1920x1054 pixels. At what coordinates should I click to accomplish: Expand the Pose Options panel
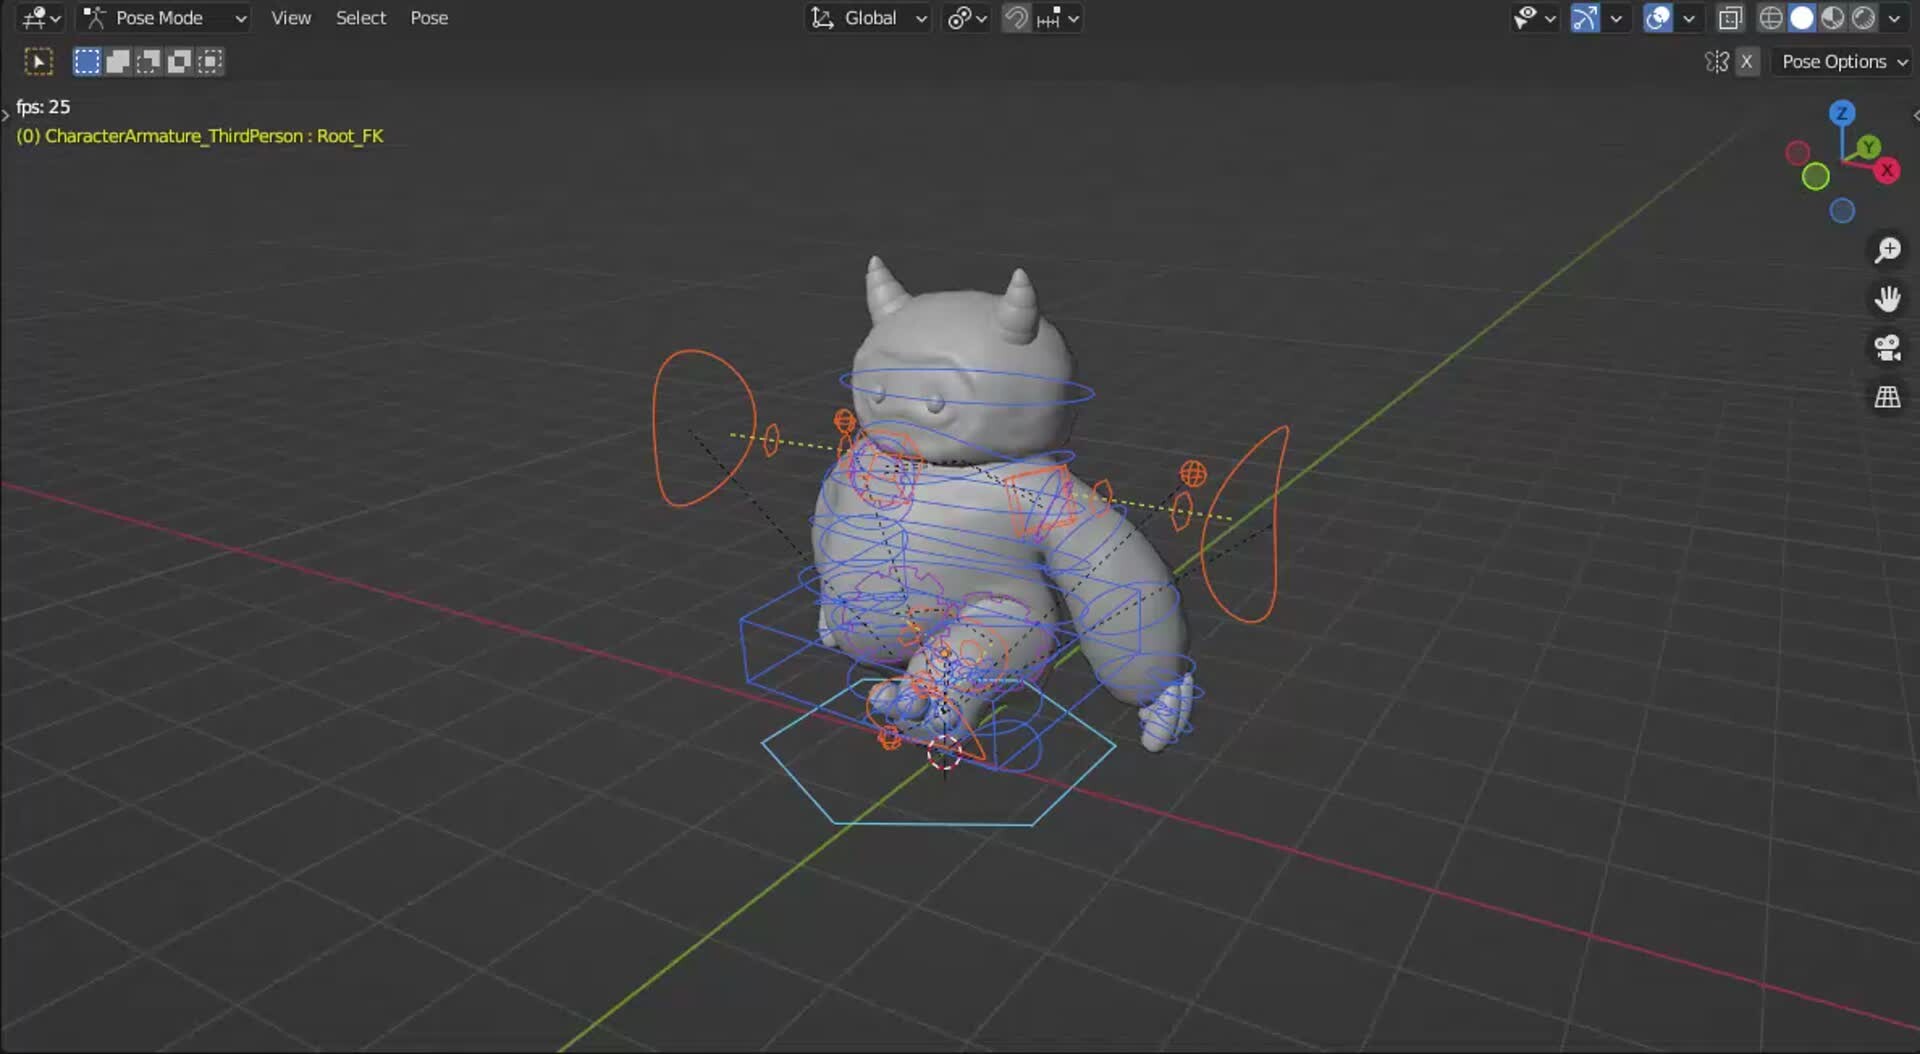[x=1841, y=61]
